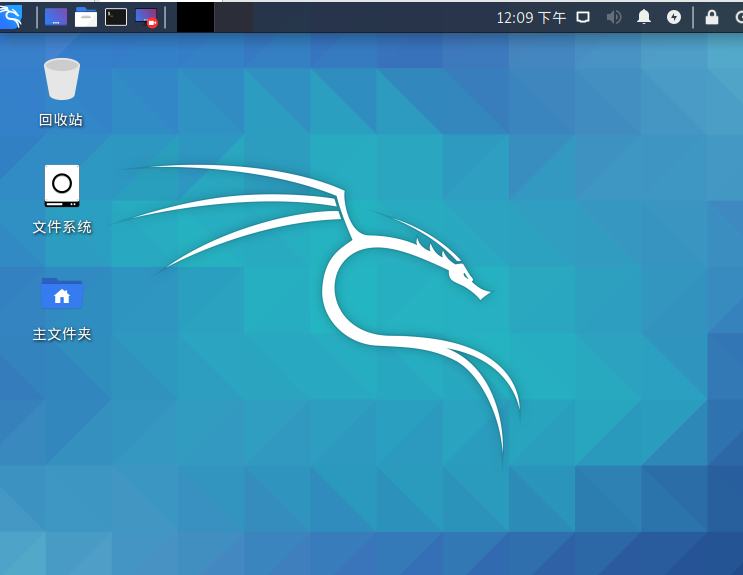The height and width of the screenshot is (575, 743).
Task: Click the display monitor tray icon
Action: coord(583,18)
